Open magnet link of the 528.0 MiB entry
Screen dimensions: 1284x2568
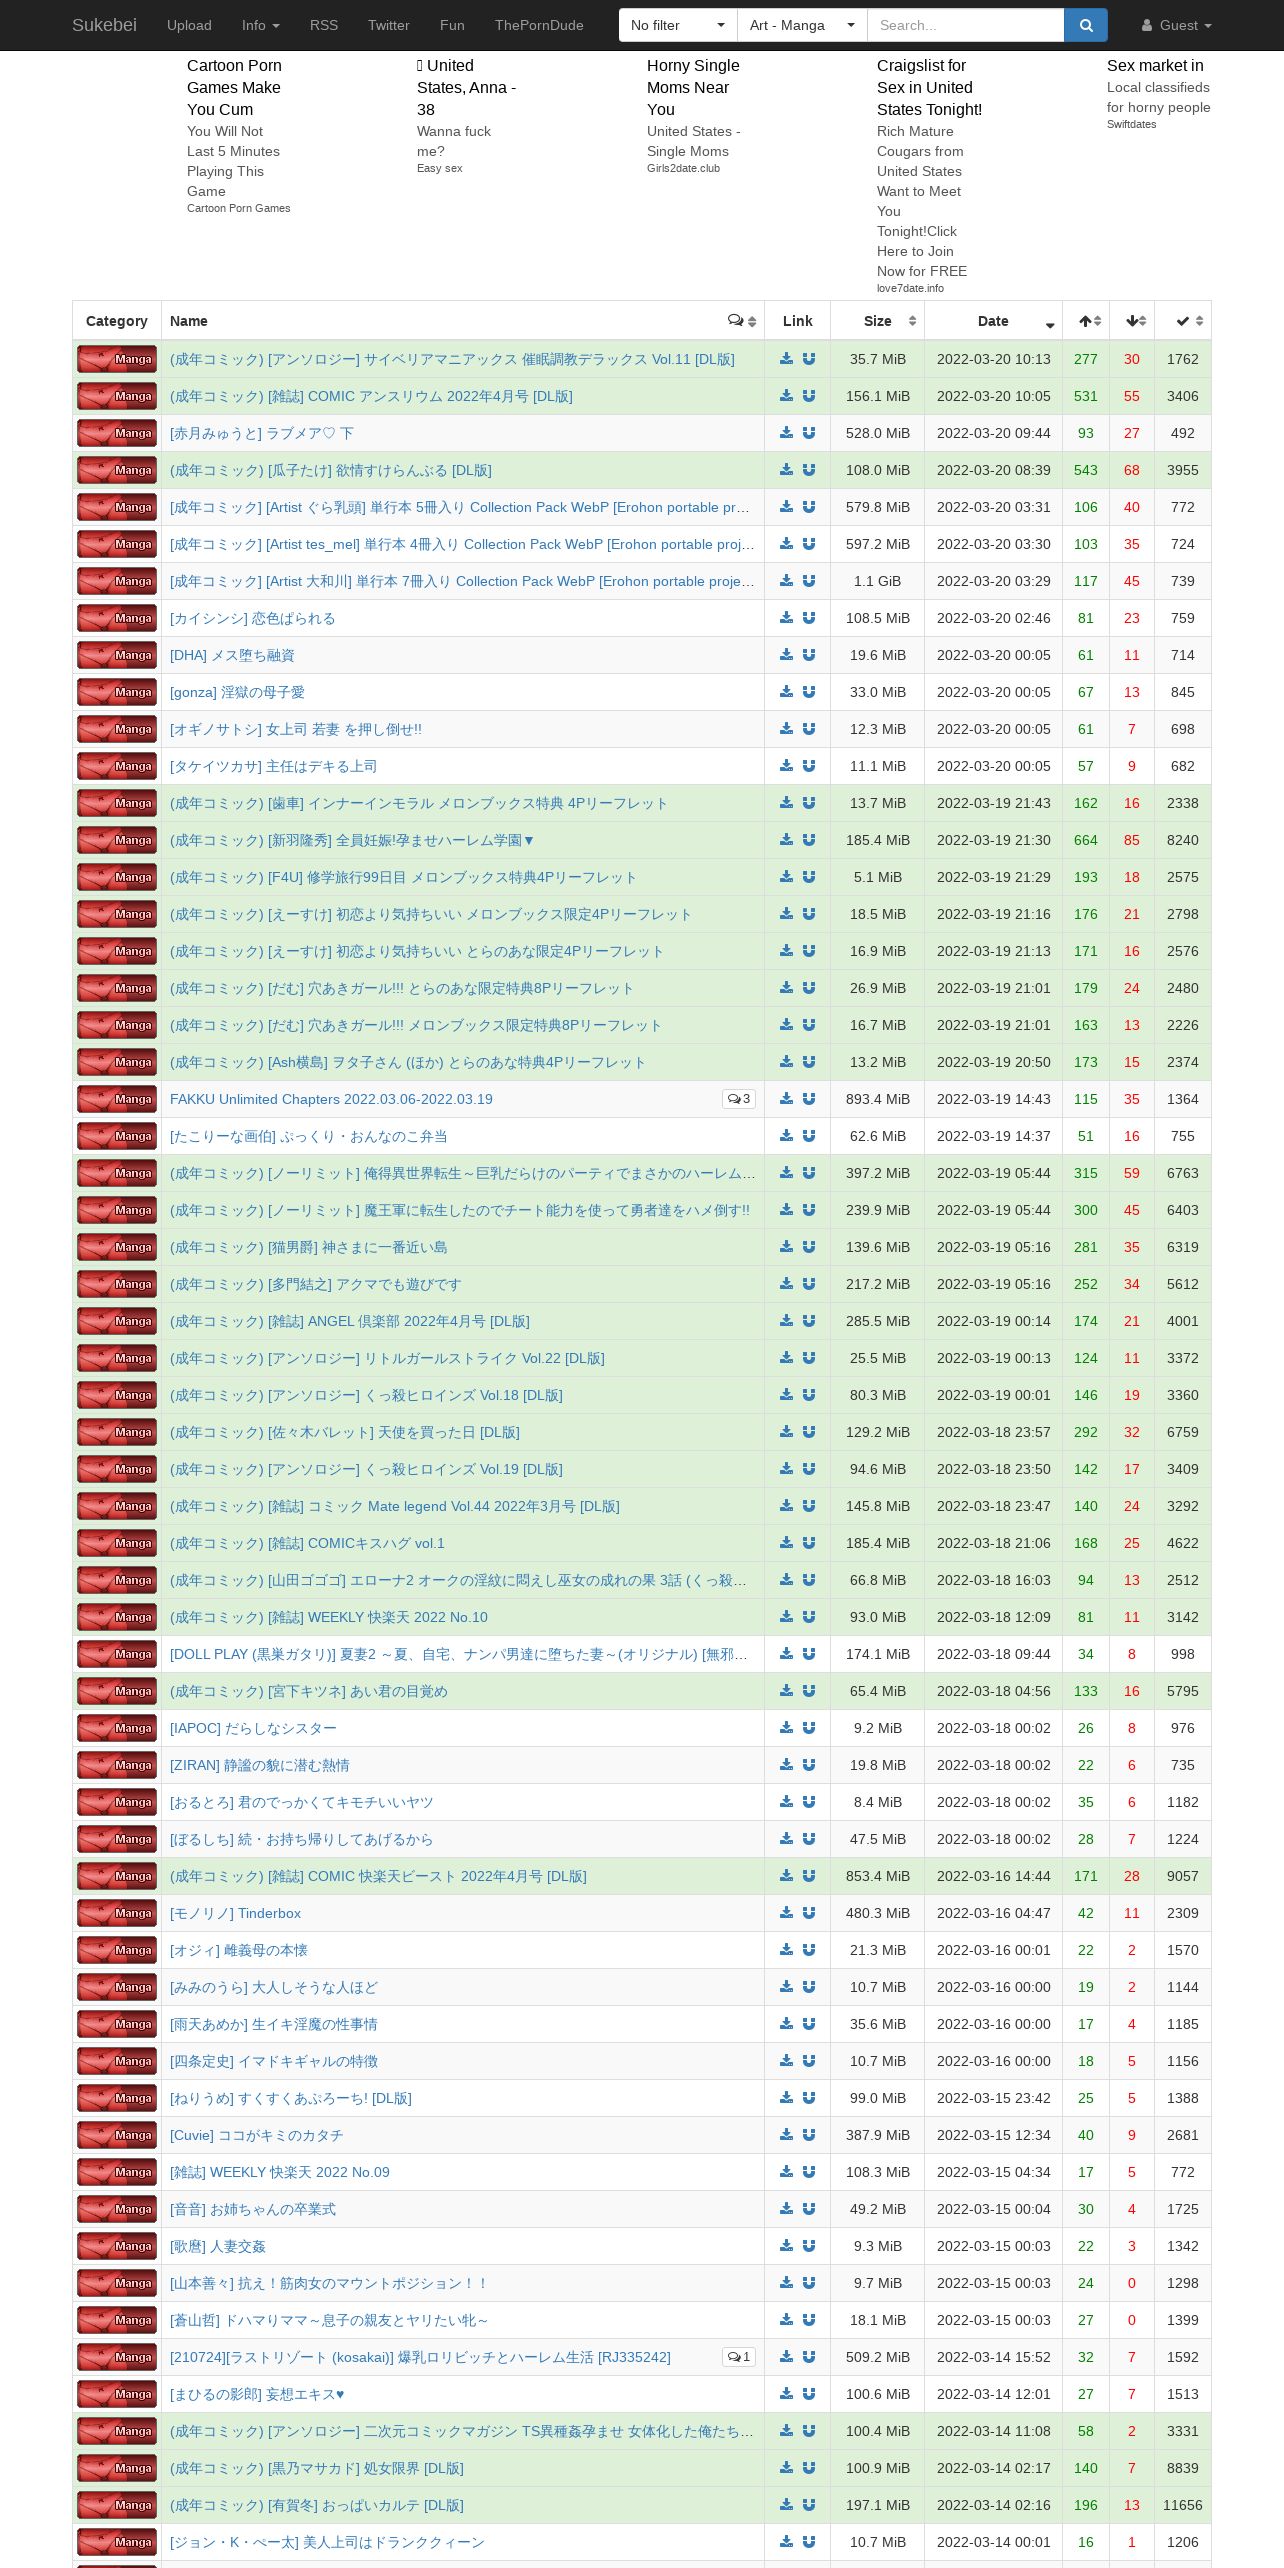click(809, 433)
